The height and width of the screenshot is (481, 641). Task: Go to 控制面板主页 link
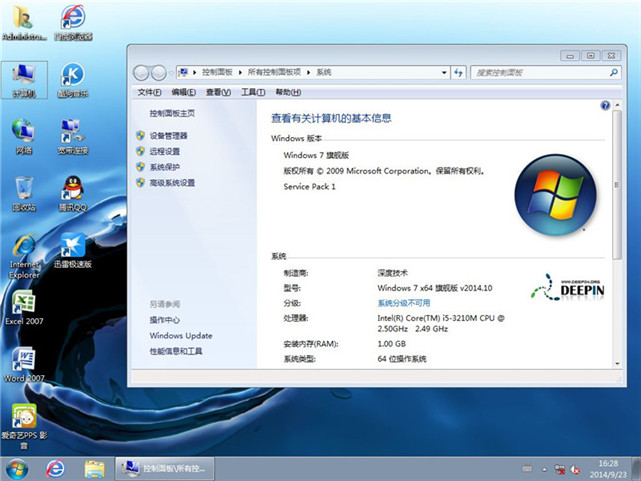172,113
